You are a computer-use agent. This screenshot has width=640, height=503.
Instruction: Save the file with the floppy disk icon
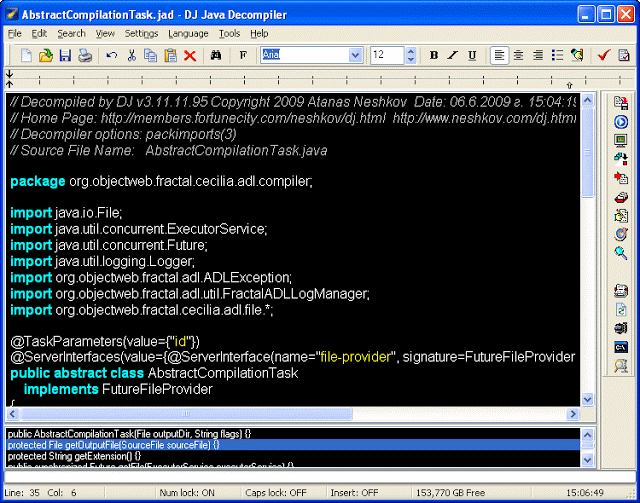tap(65, 55)
